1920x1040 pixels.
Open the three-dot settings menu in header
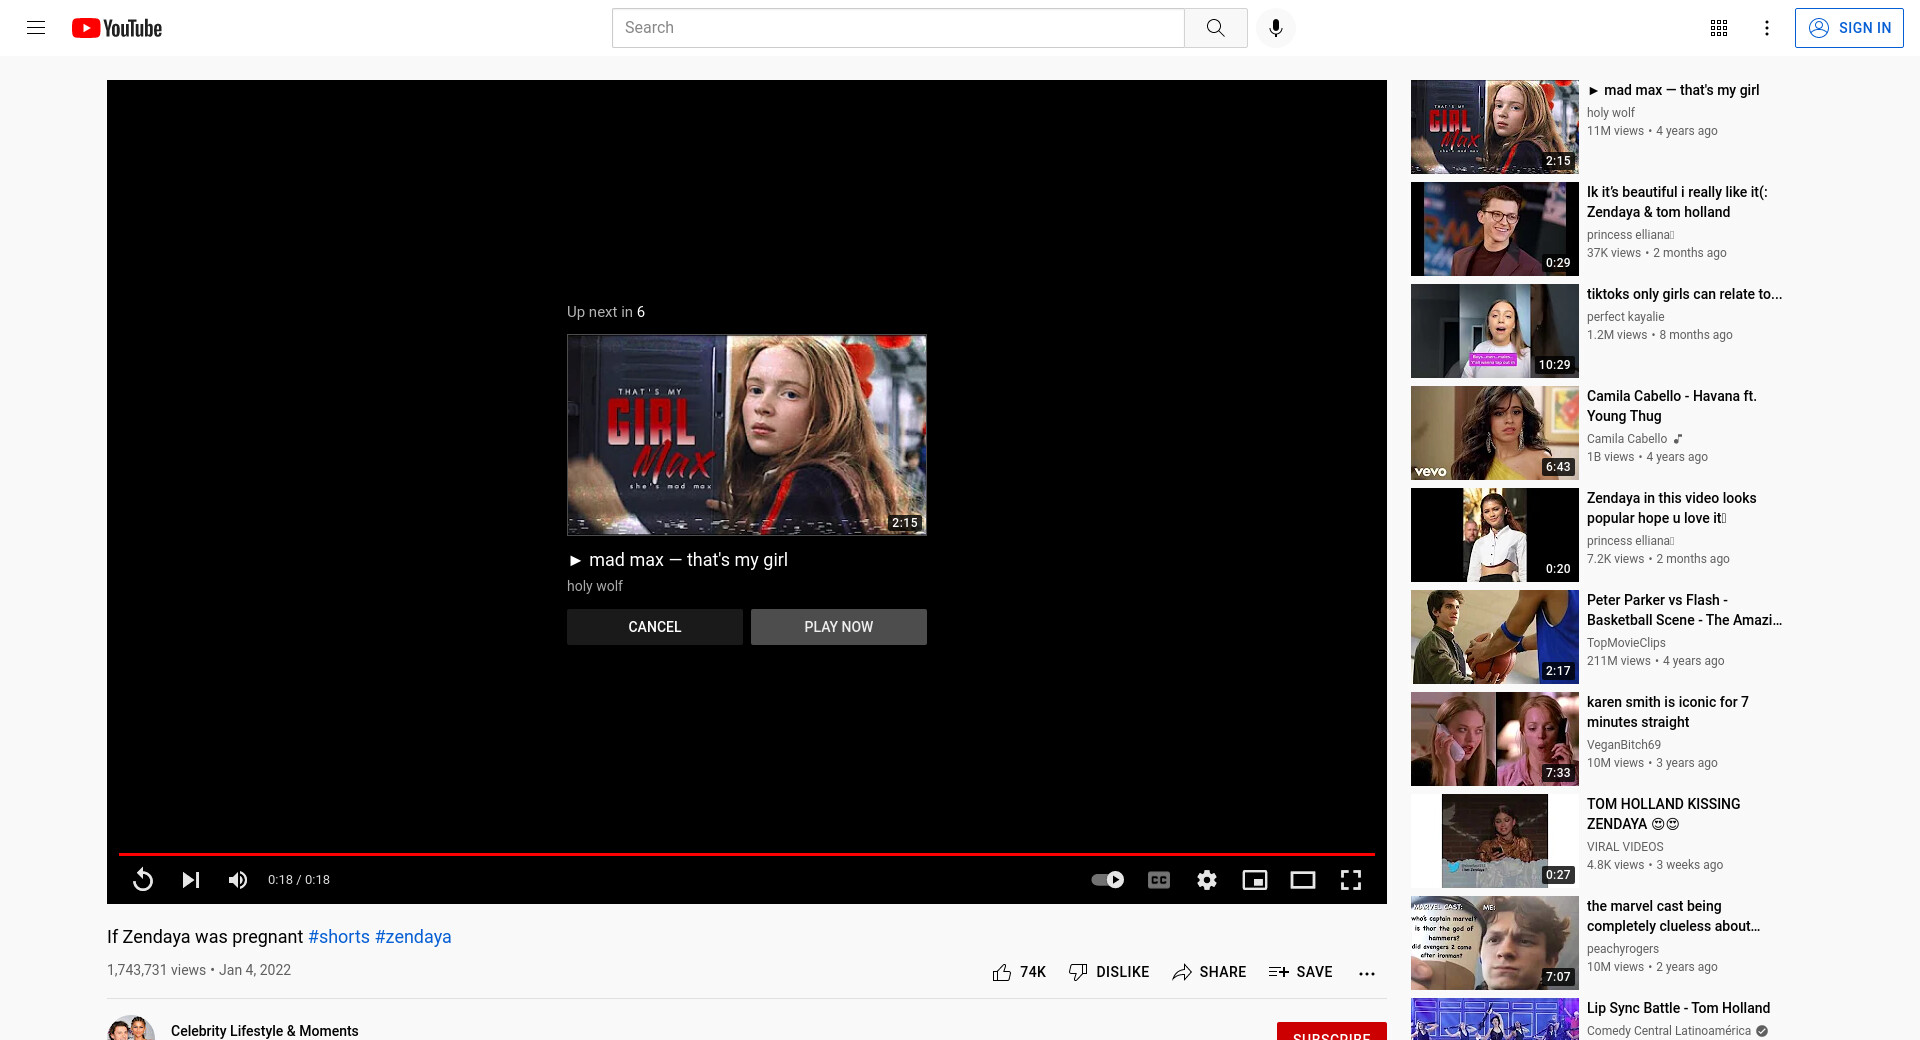tap(1767, 28)
